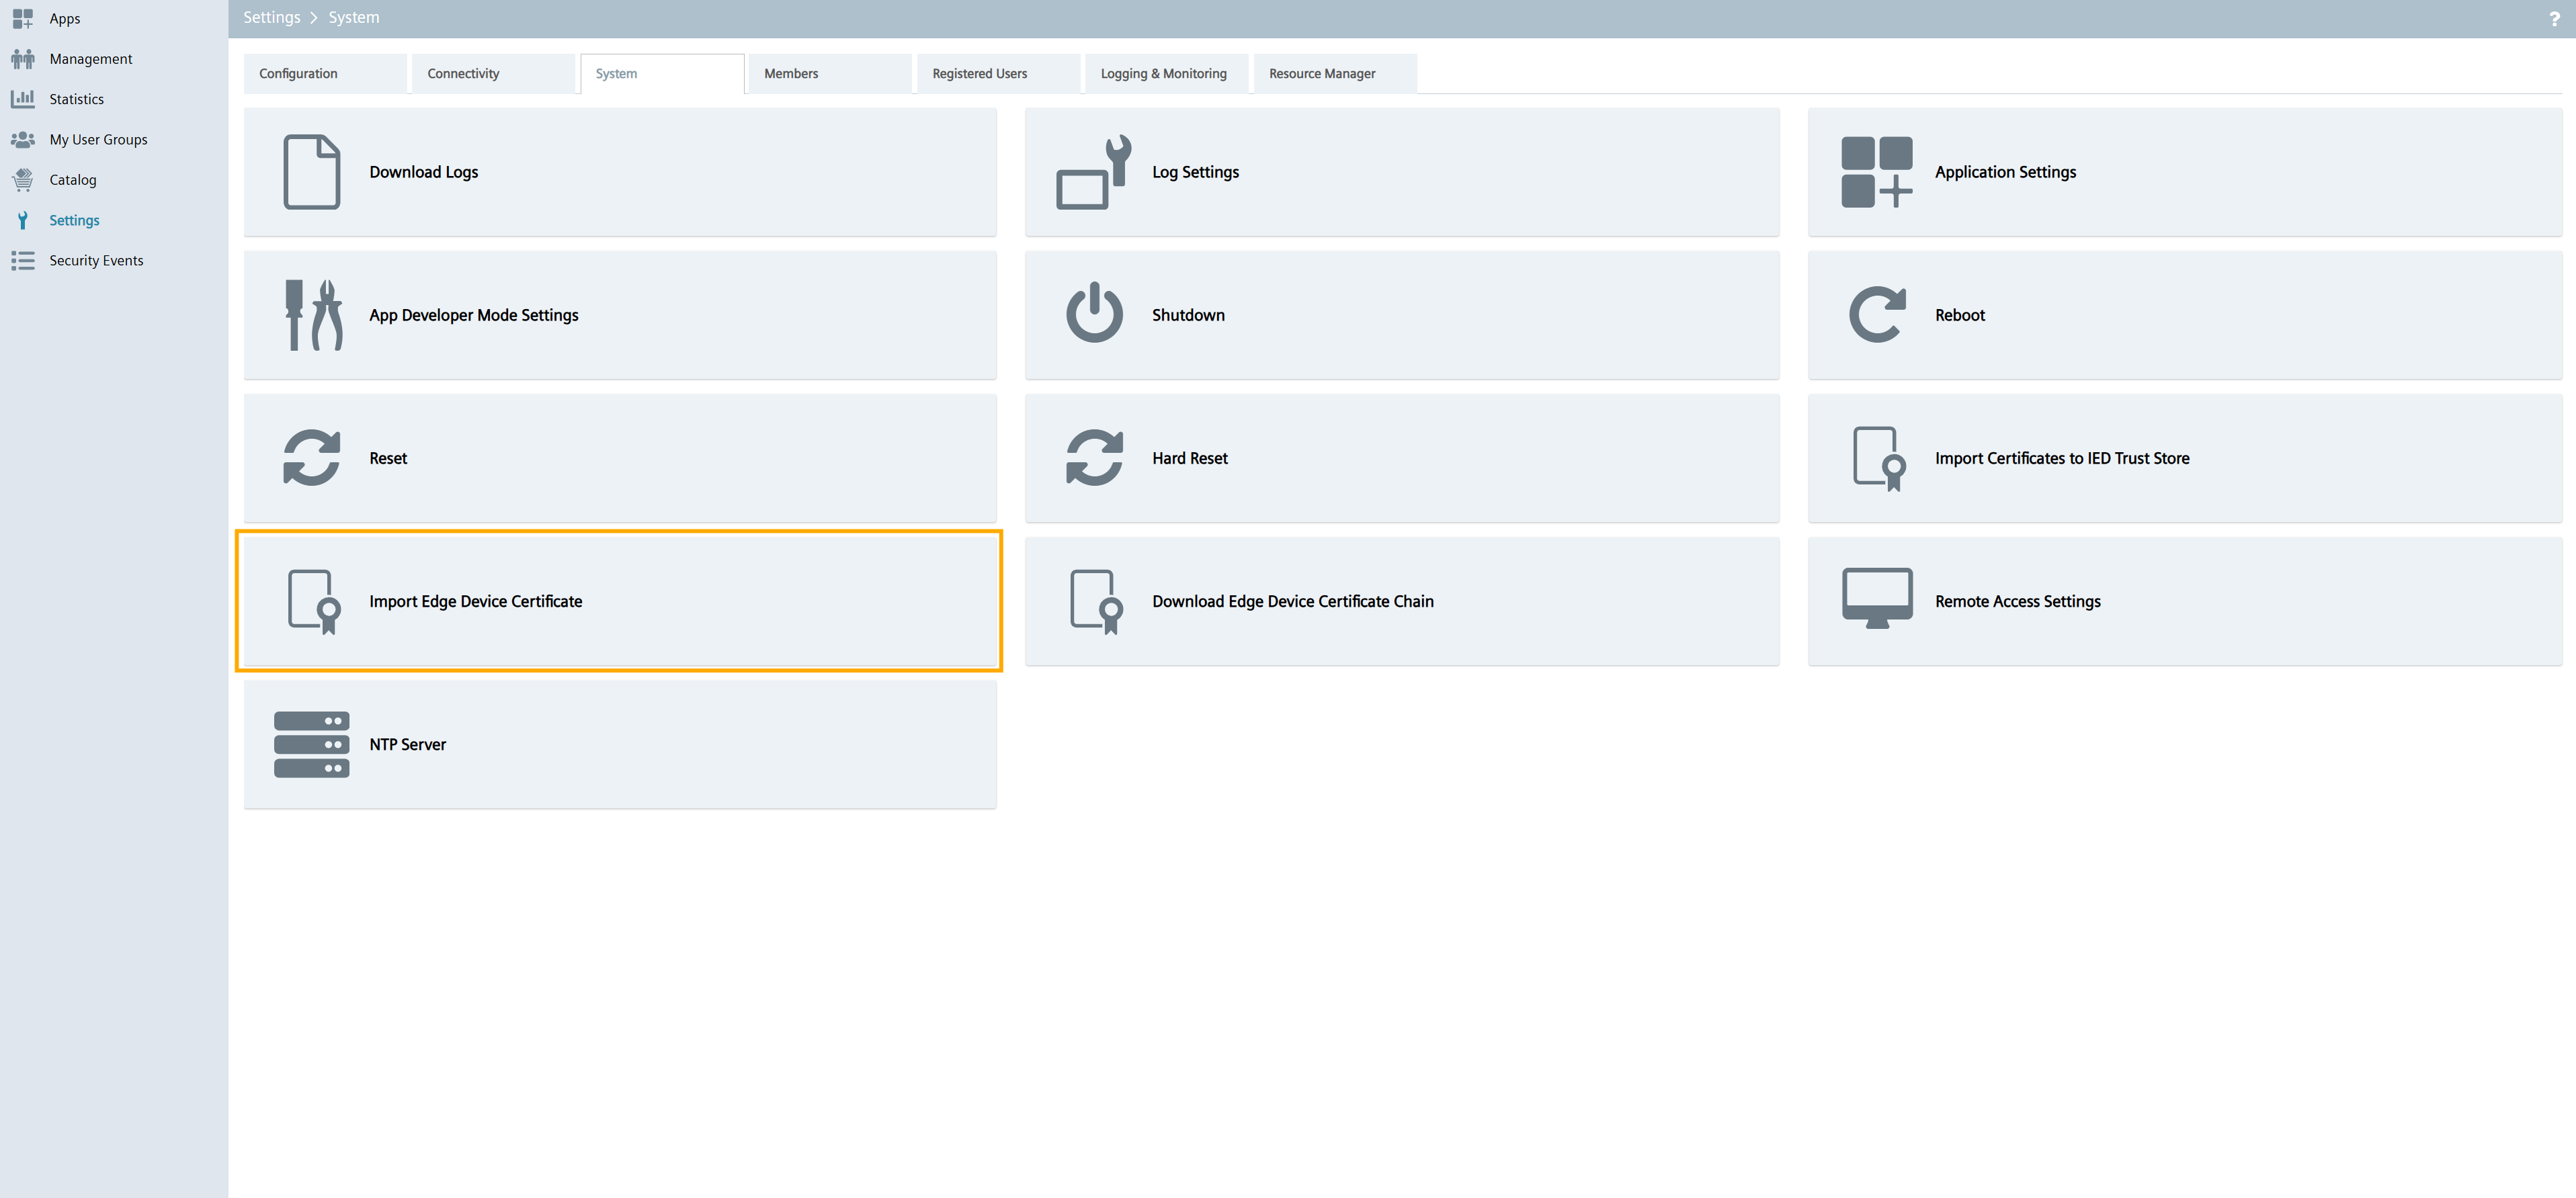Switch to the Resource Manager tab
This screenshot has height=1198, width=2576.
1321,74
